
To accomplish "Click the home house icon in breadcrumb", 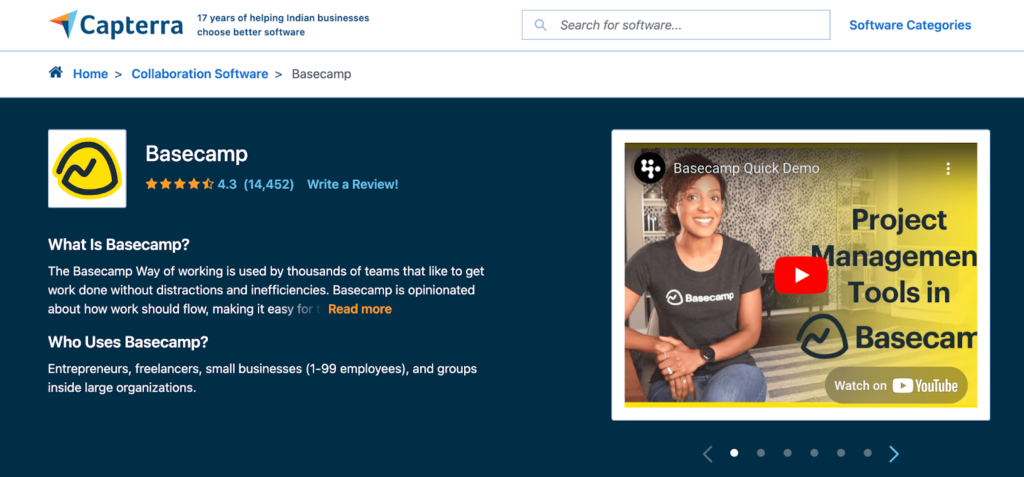I will click(56, 73).
